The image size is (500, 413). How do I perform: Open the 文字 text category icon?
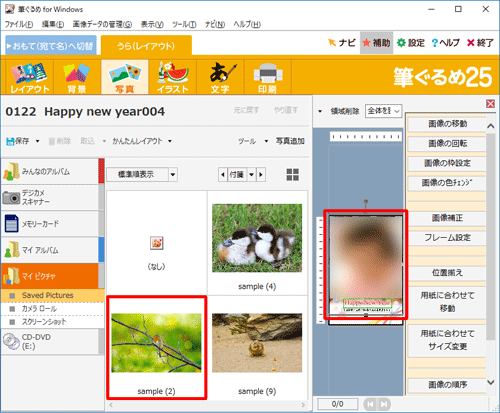(220, 77)
